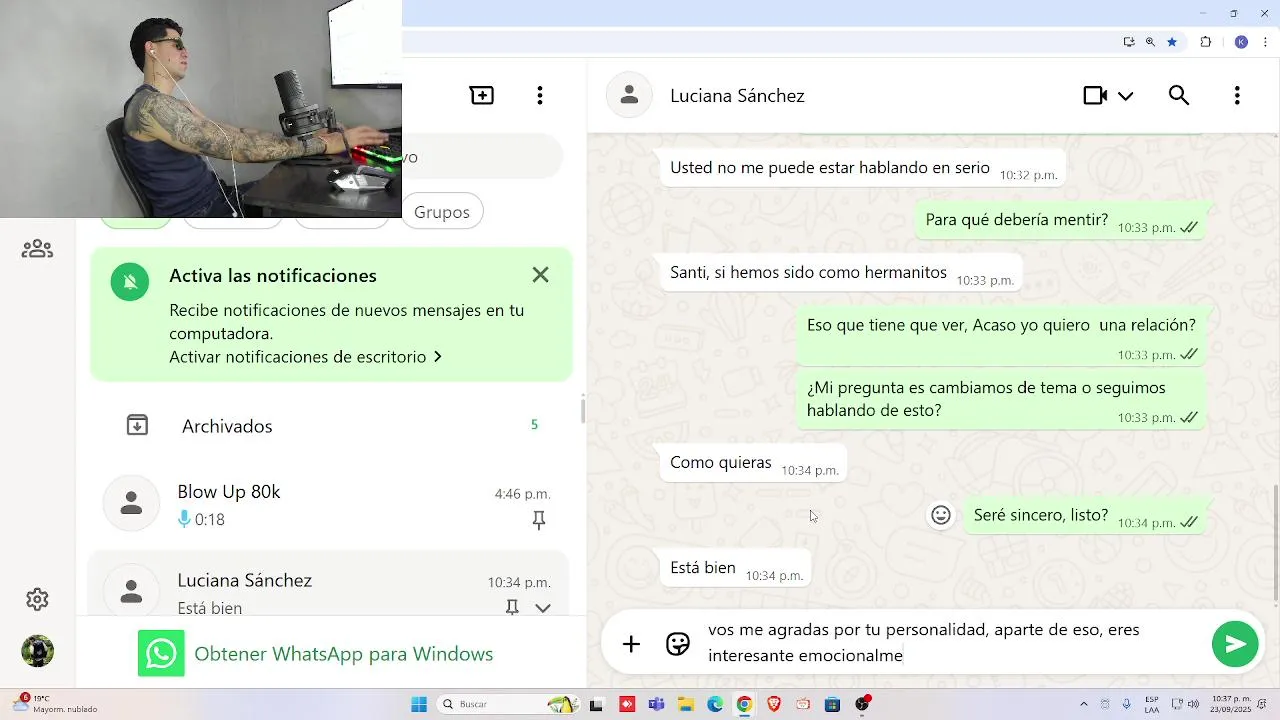Click into the message text input field

click(x=950, y=643)
